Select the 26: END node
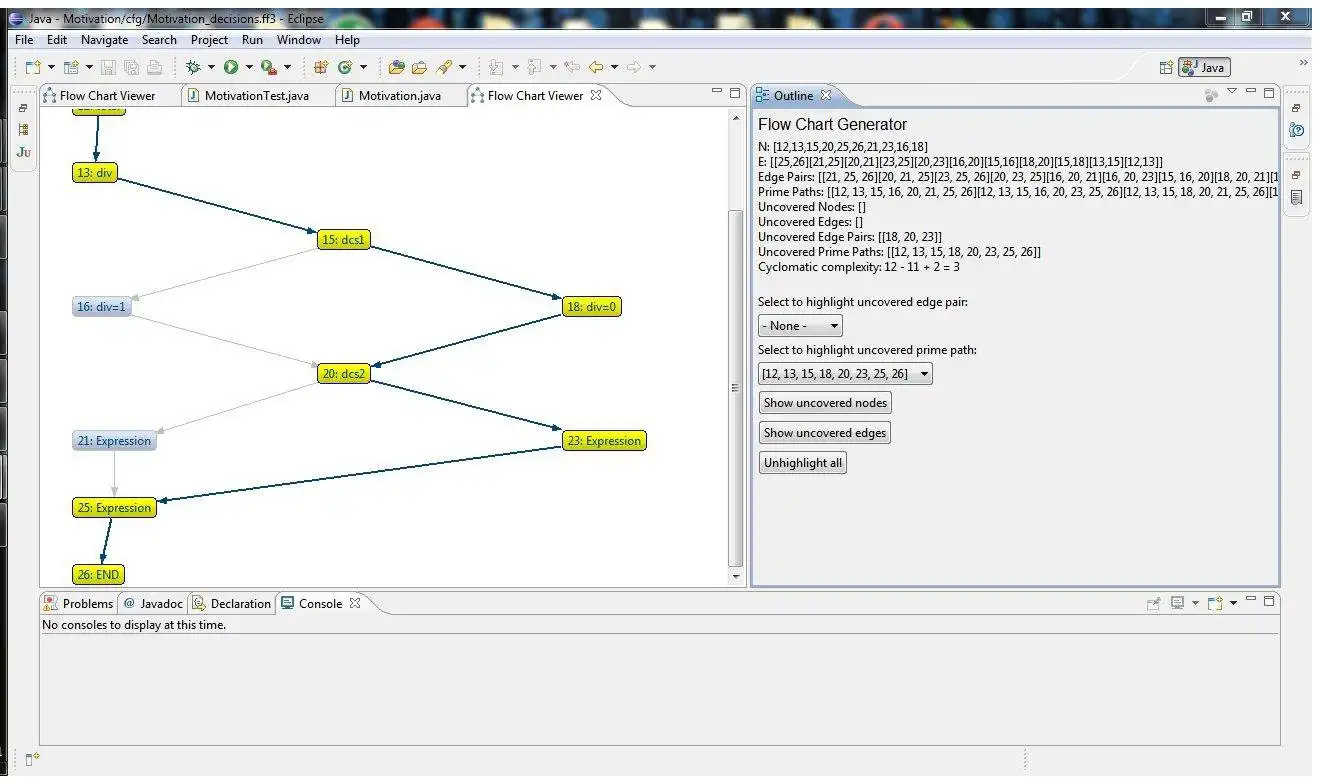 point(99,575)
